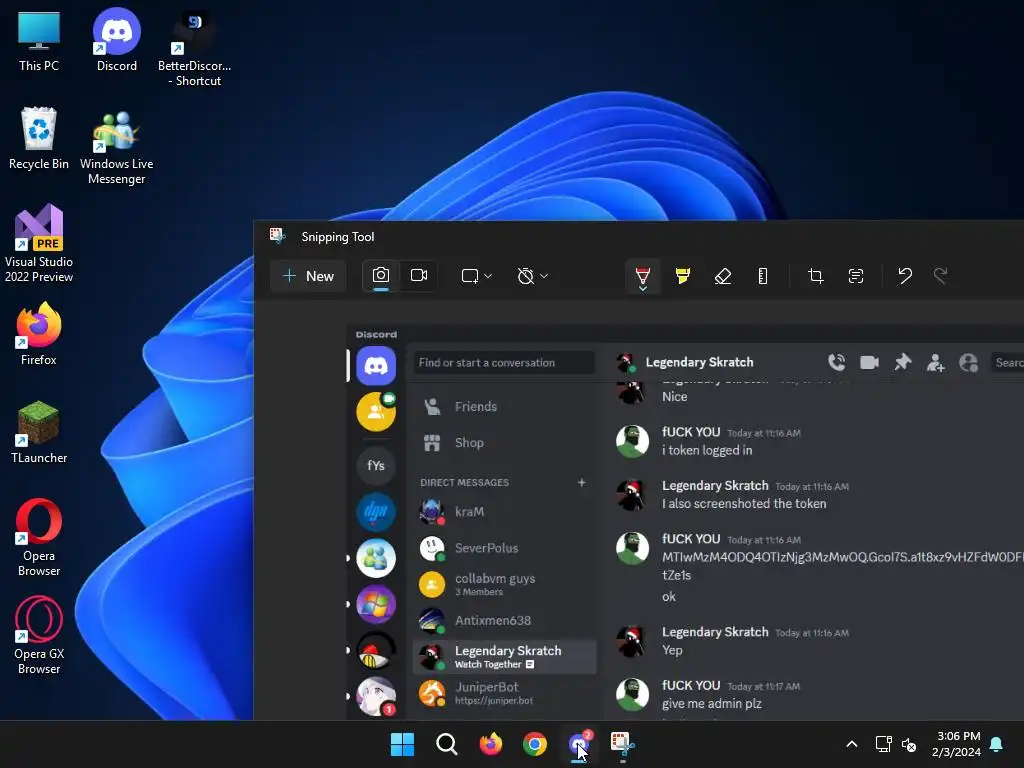Select Legendary Skratch conversation in DM list
Viewport: 1024px width, 768px height.
(x=504, y=656)
